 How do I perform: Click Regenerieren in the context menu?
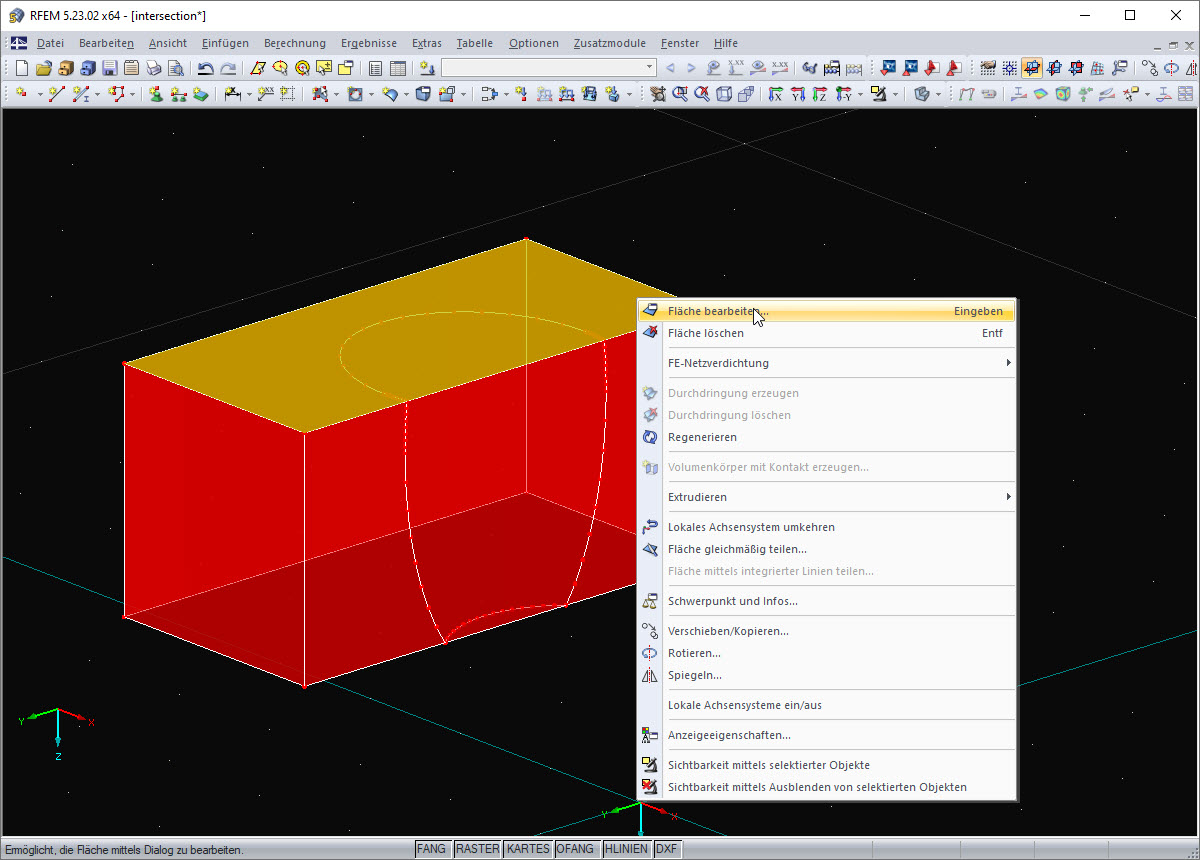702,437
